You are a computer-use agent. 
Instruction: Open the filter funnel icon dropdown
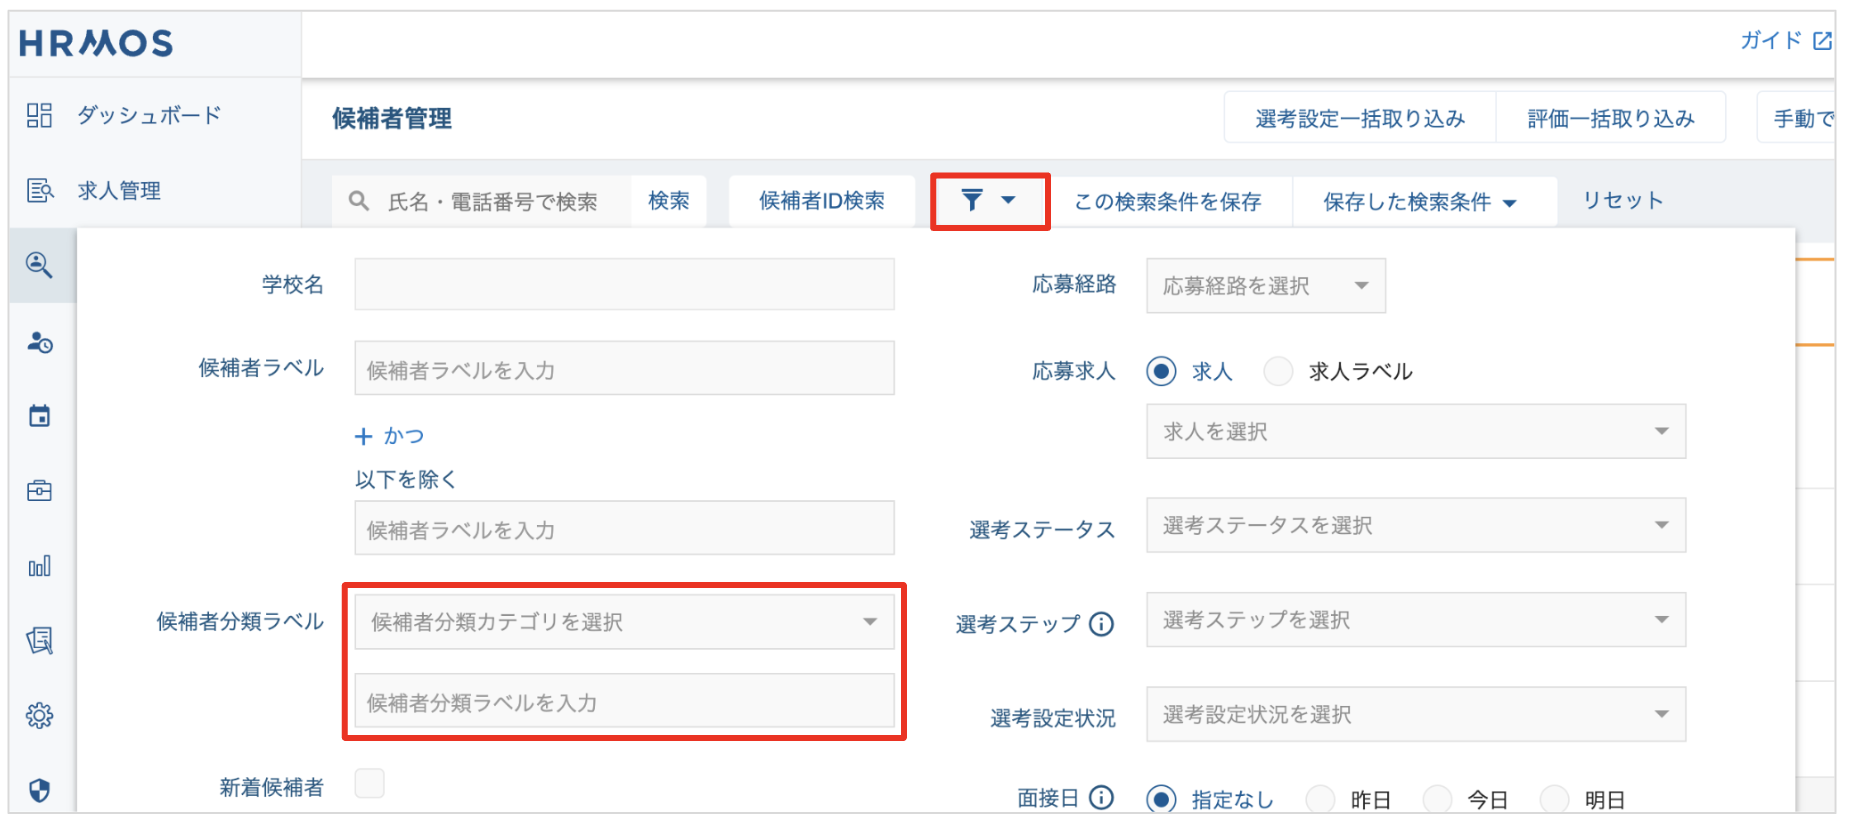[x=988, y=201]
